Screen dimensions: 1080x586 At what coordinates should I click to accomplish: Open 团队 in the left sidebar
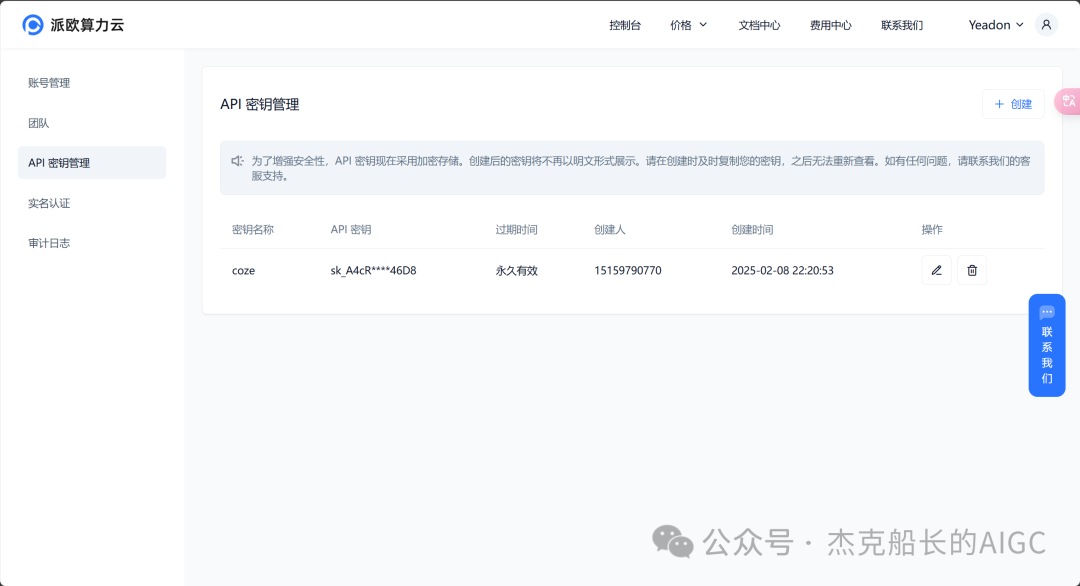coord(39,123)
